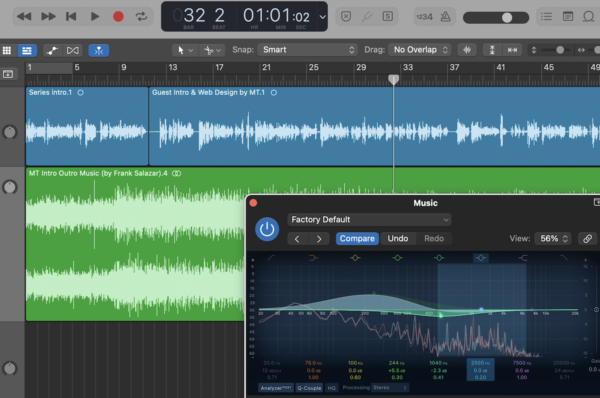Screen dimensions: 600x398
Task: Select the Series intro.1 audio region
Action: tap(87, 126)
